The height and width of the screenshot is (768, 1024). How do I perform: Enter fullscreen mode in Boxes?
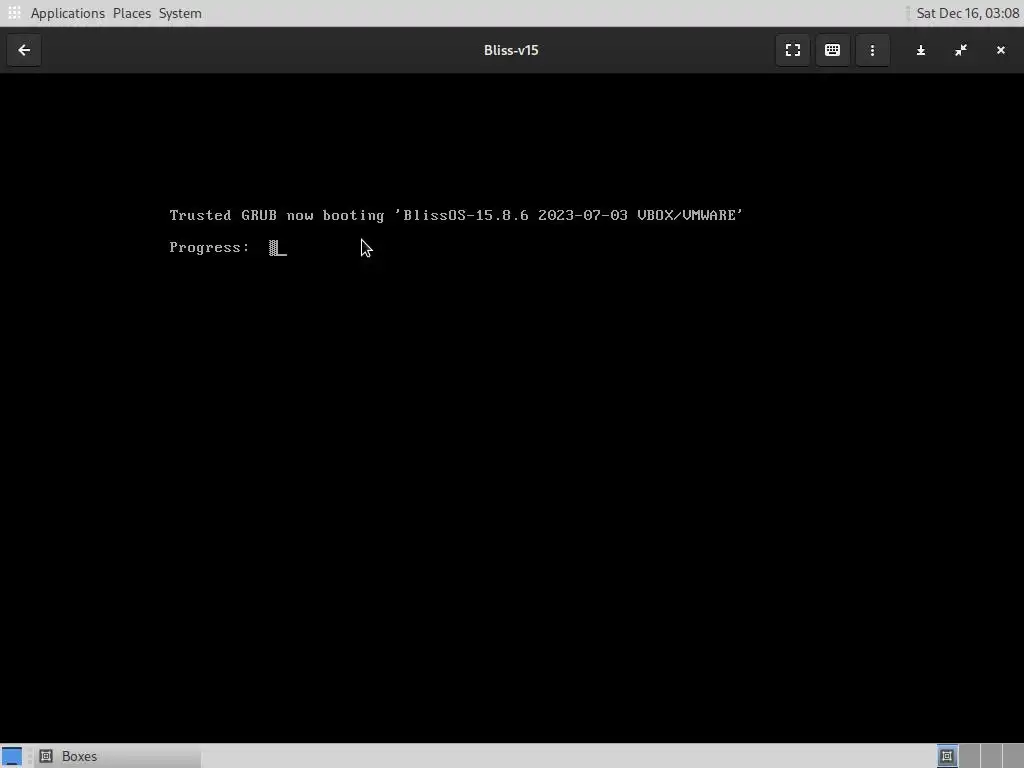pos(793,50)
